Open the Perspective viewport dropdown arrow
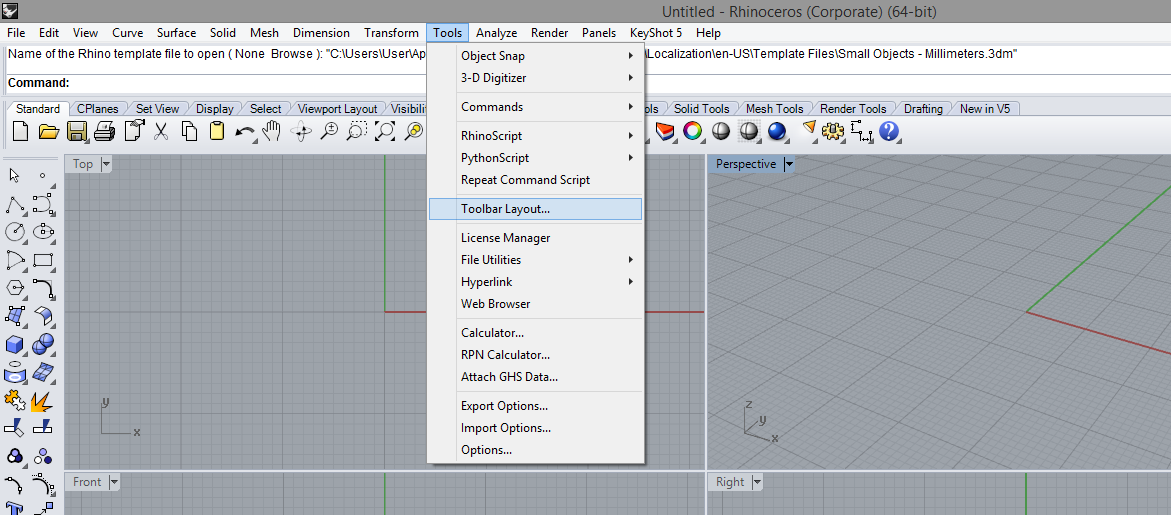This screenshot has height=515, width=1171. click(789, 164)
